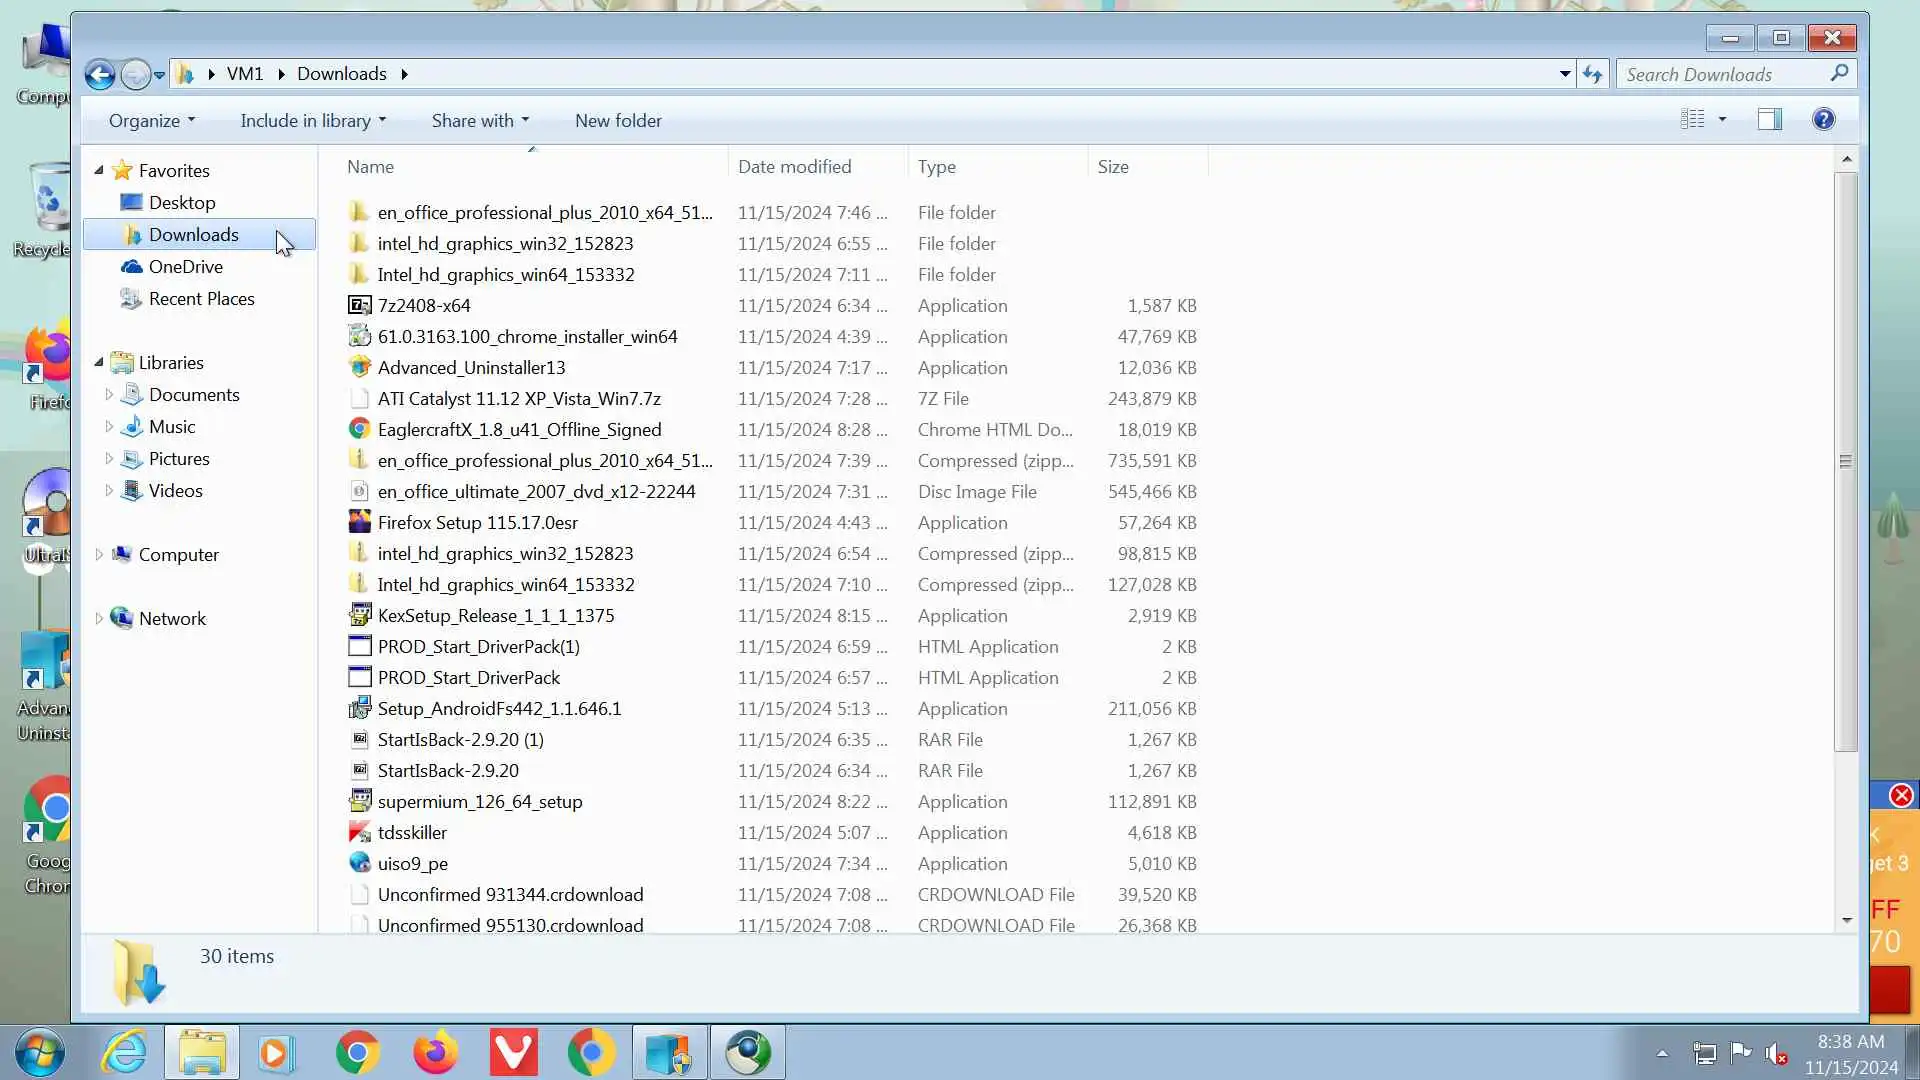Collapse the Libraries tree section
The height and width of the screenshot is (1080, 1920).
coord(98,362)
